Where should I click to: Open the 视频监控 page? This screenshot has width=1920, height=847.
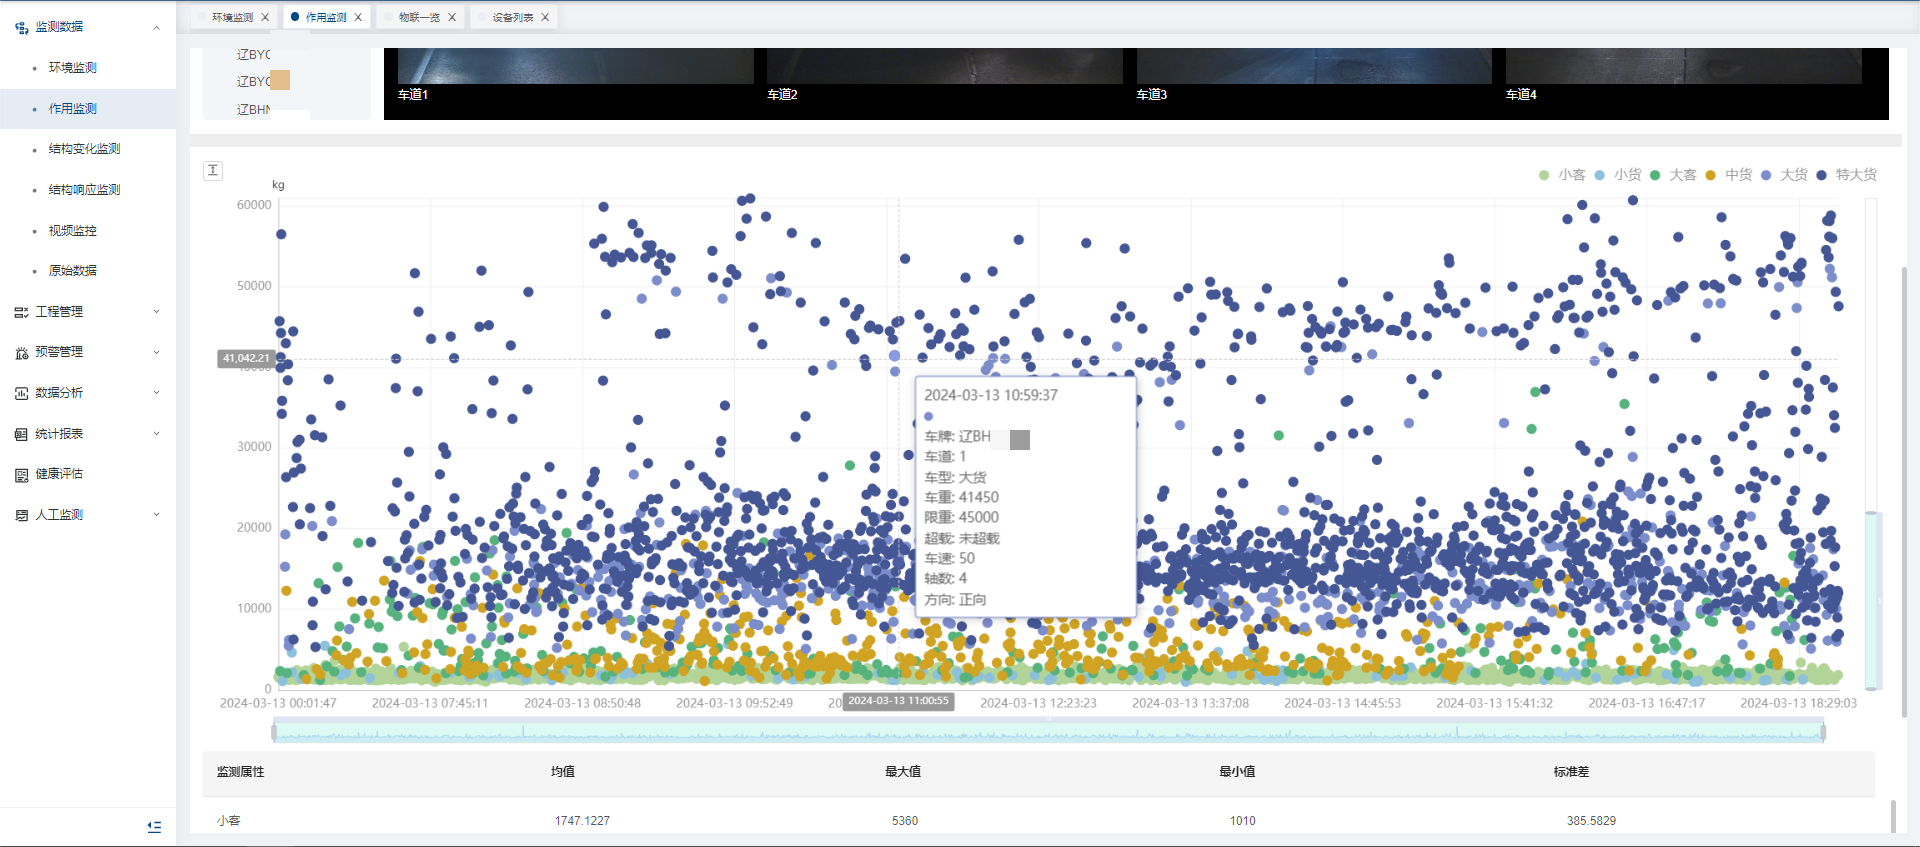[x=72, y=231]
